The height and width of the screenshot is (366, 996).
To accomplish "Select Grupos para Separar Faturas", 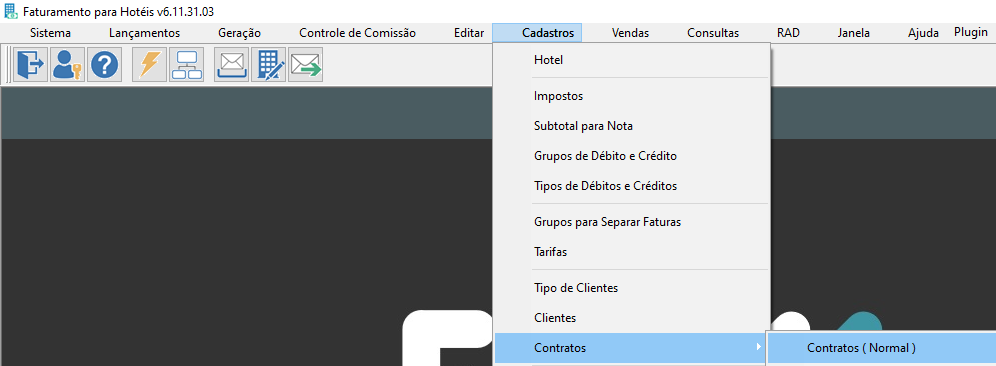I will click(x=631, y=222).
